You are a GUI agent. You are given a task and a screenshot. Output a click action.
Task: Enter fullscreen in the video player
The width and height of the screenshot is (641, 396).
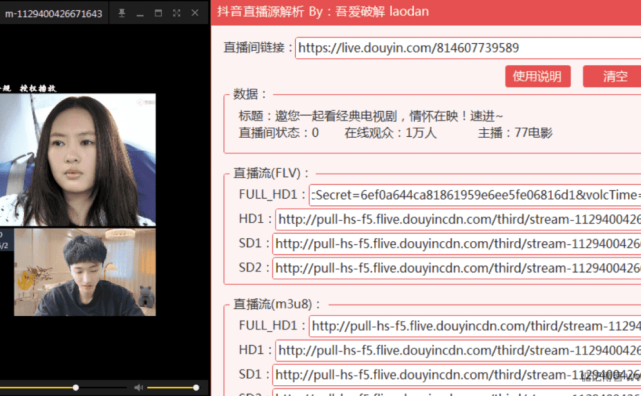click(177, 13)
